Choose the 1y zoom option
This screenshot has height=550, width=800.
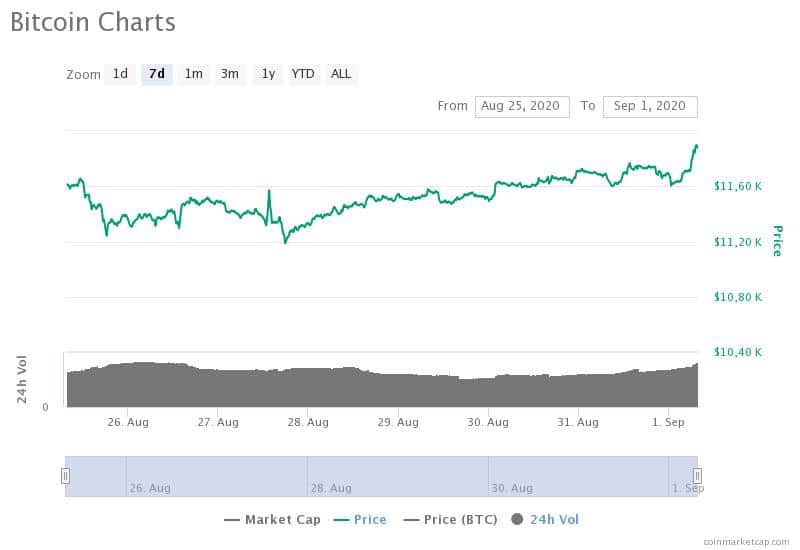[268, 74]
